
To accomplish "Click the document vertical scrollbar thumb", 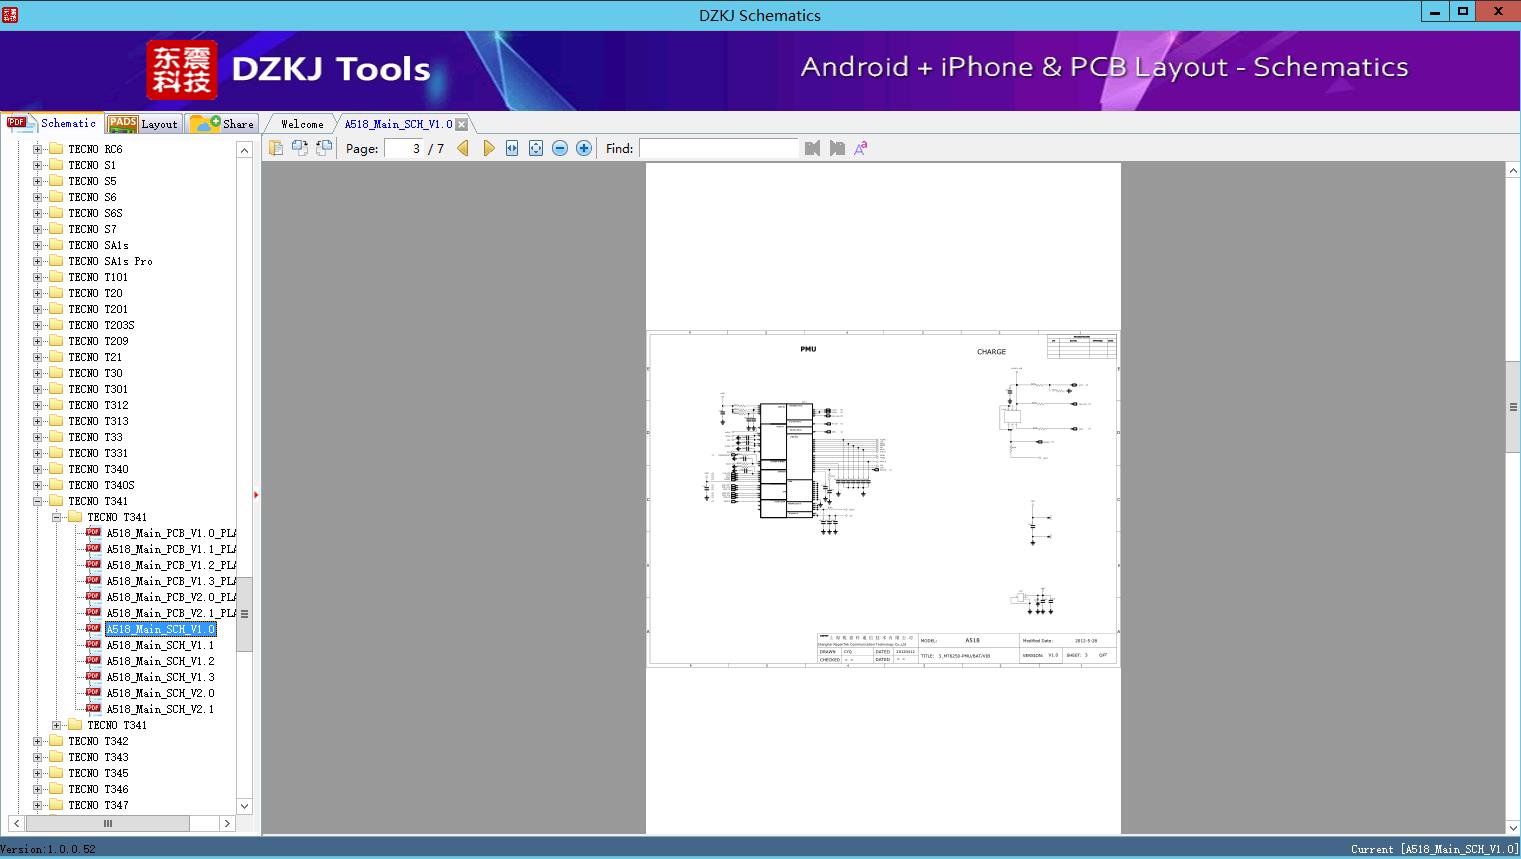I will pos(1513,407).
